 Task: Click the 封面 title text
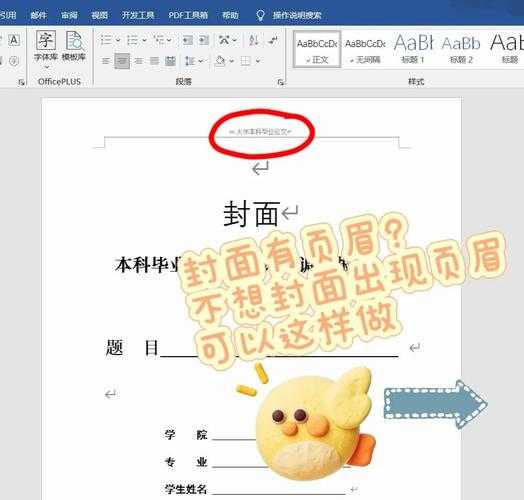[x=251, y=214]
